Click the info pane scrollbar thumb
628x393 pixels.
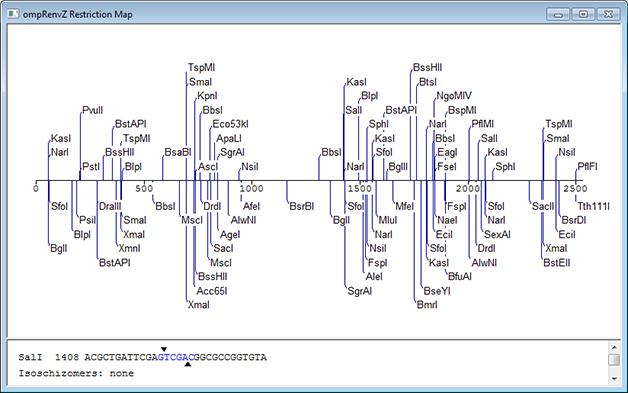(614, 359)
